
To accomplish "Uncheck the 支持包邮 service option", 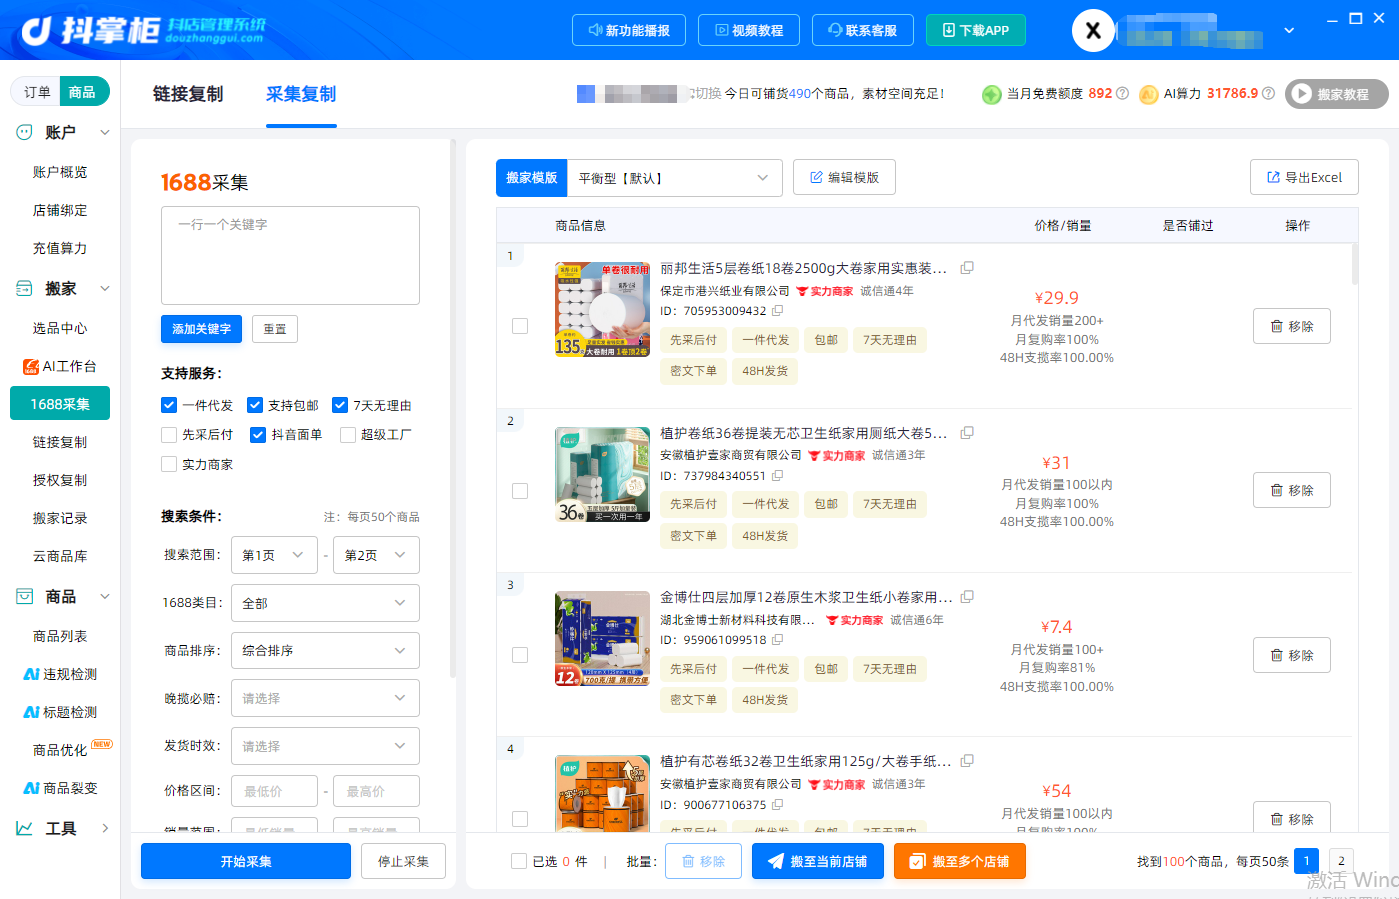I will pos(255,405).
